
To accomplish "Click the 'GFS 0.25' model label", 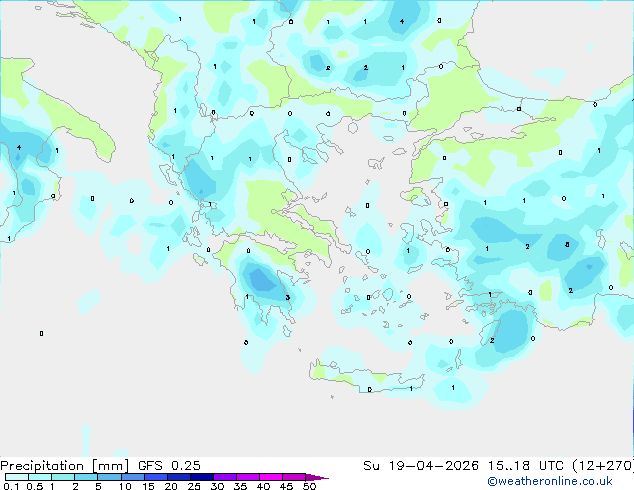I will click(x=169, y=466).
